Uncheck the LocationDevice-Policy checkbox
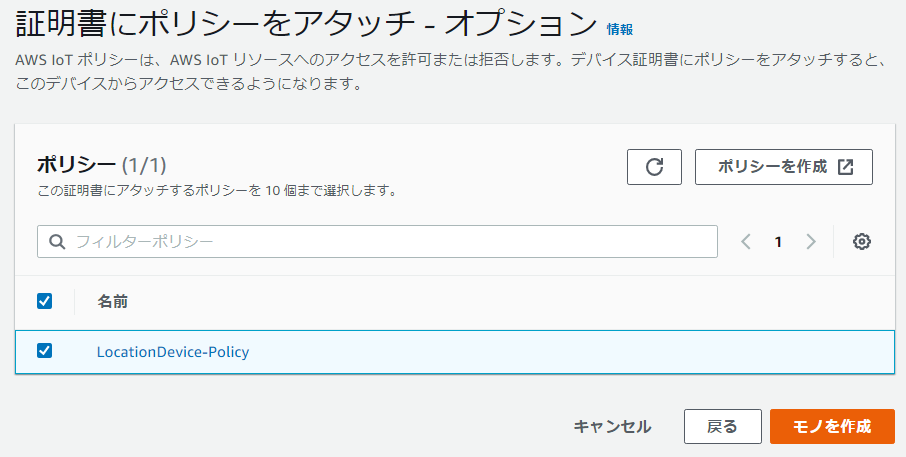This screenshot has height=457, width=906. tap(44, 351)
